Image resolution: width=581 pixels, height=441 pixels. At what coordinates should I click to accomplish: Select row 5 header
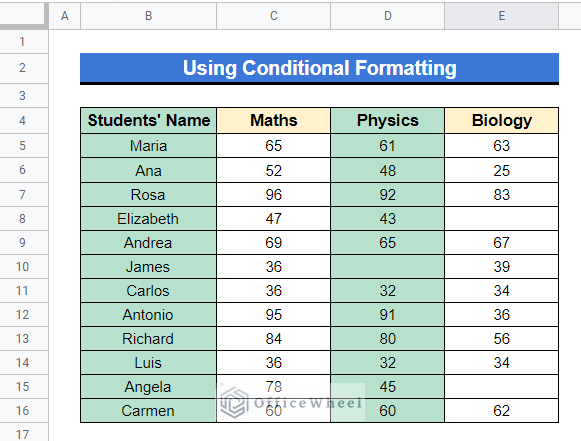[24, 146]
